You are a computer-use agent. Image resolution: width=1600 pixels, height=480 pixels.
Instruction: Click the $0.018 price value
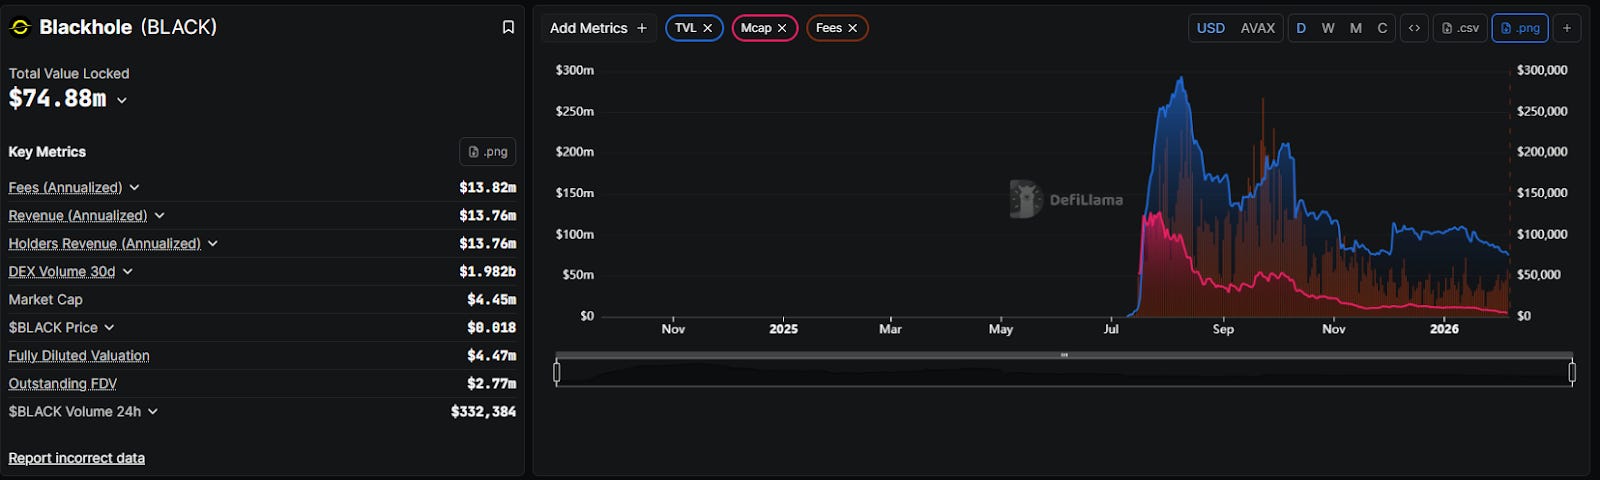[x=492, y=328]
